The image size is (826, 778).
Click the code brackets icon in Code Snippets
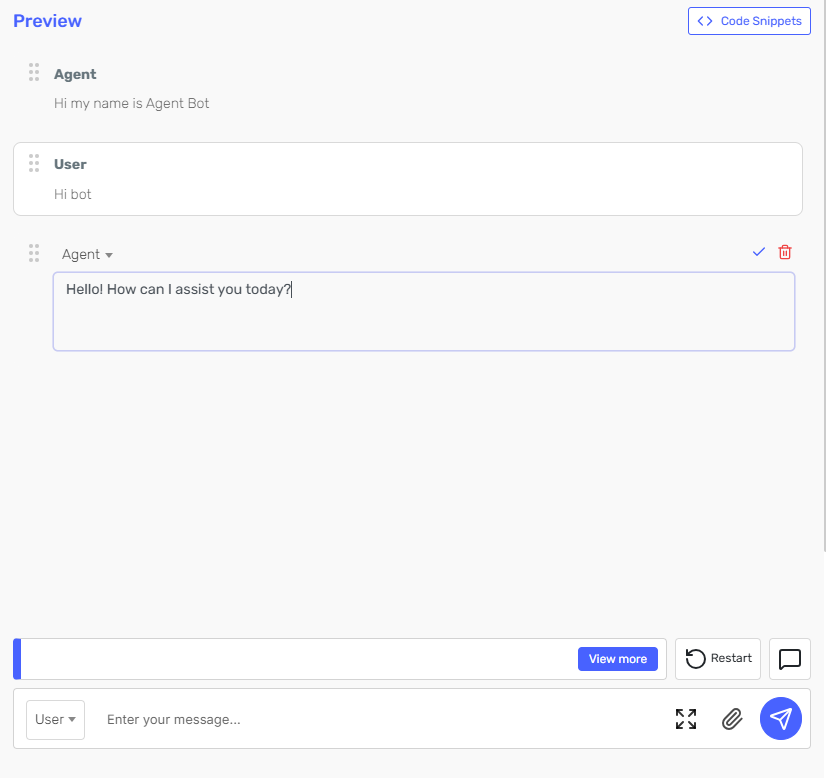tap(704, 21)
